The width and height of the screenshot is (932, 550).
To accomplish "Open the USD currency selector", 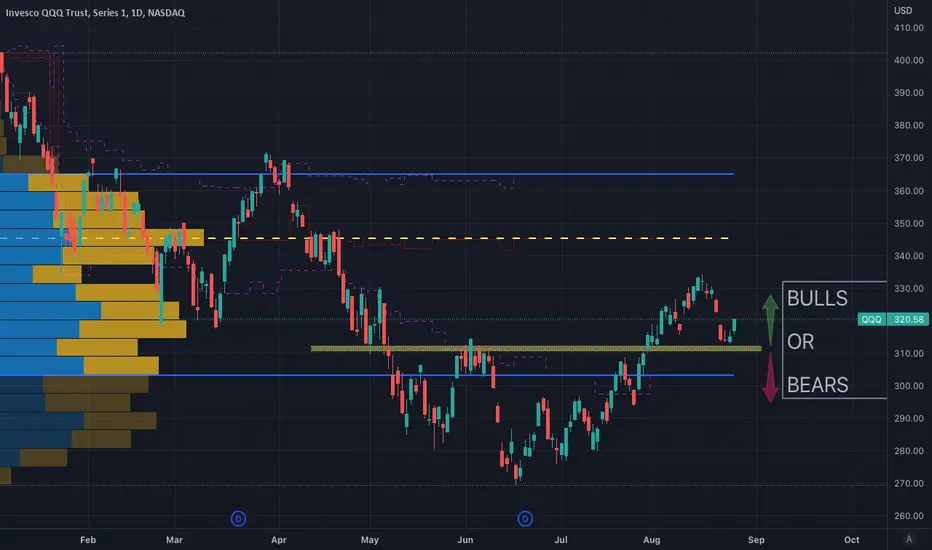I will pos(903,10).
